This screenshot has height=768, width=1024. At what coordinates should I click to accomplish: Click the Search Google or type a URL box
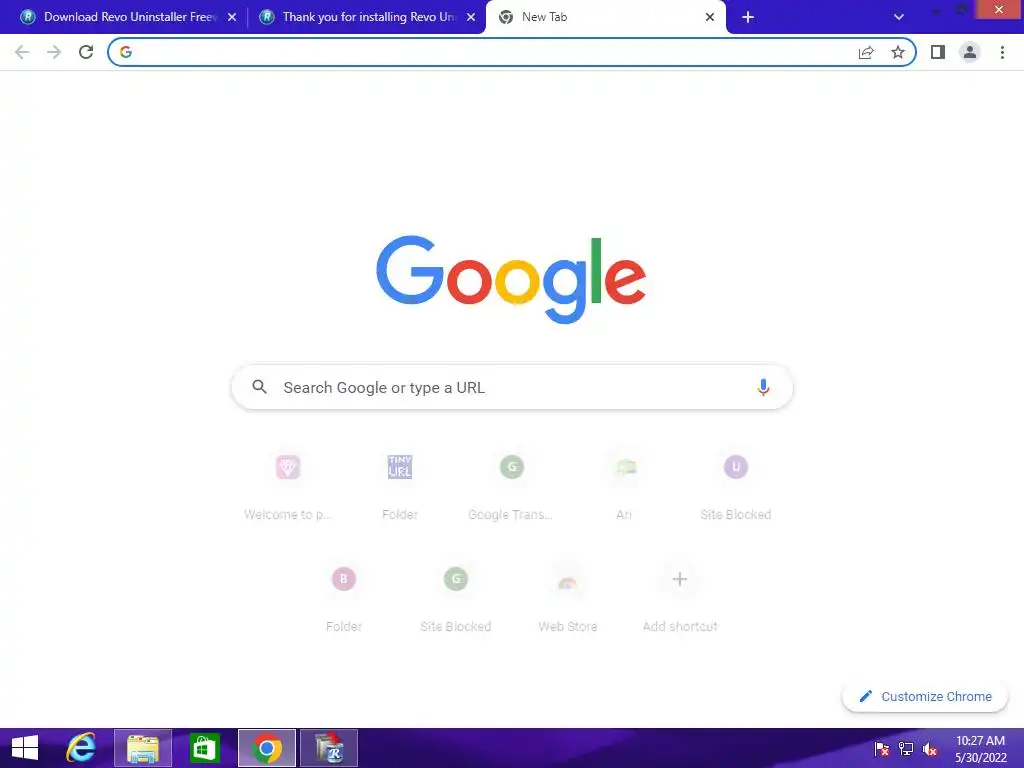513,387
